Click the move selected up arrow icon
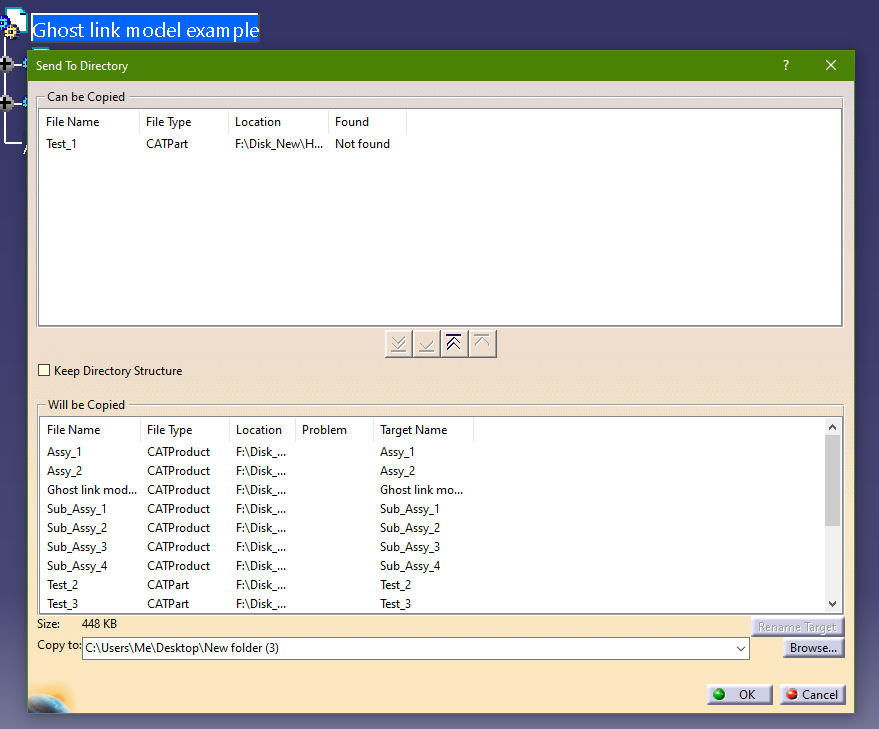 click(482, 343)
